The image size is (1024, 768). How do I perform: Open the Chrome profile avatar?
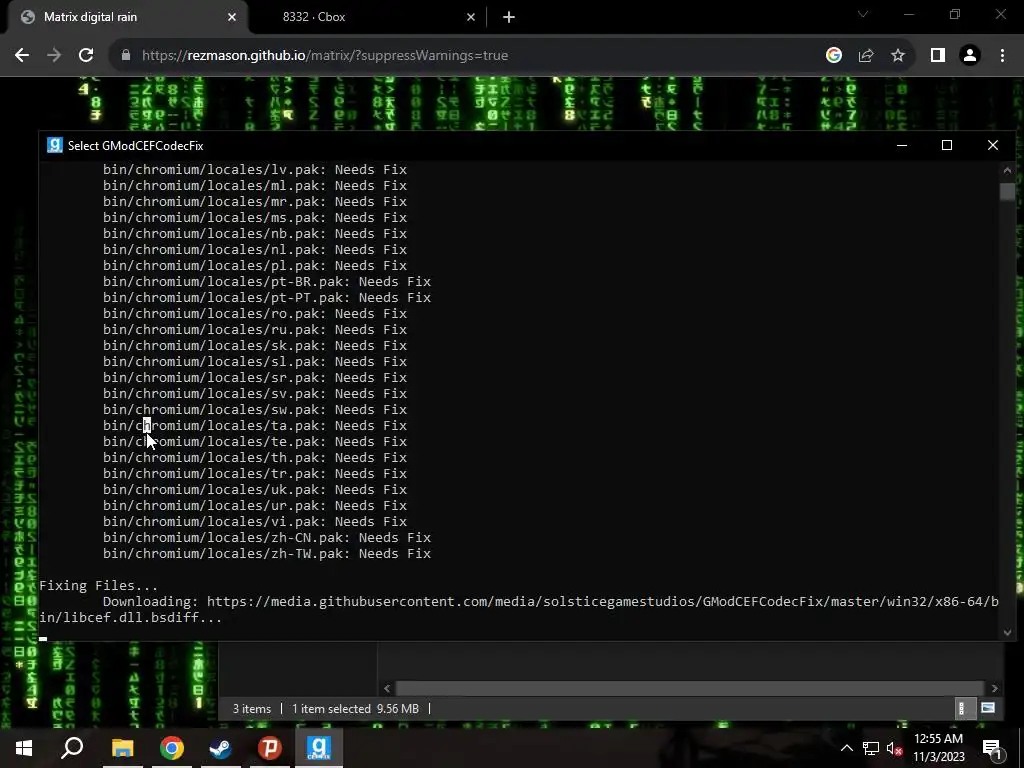970,56
